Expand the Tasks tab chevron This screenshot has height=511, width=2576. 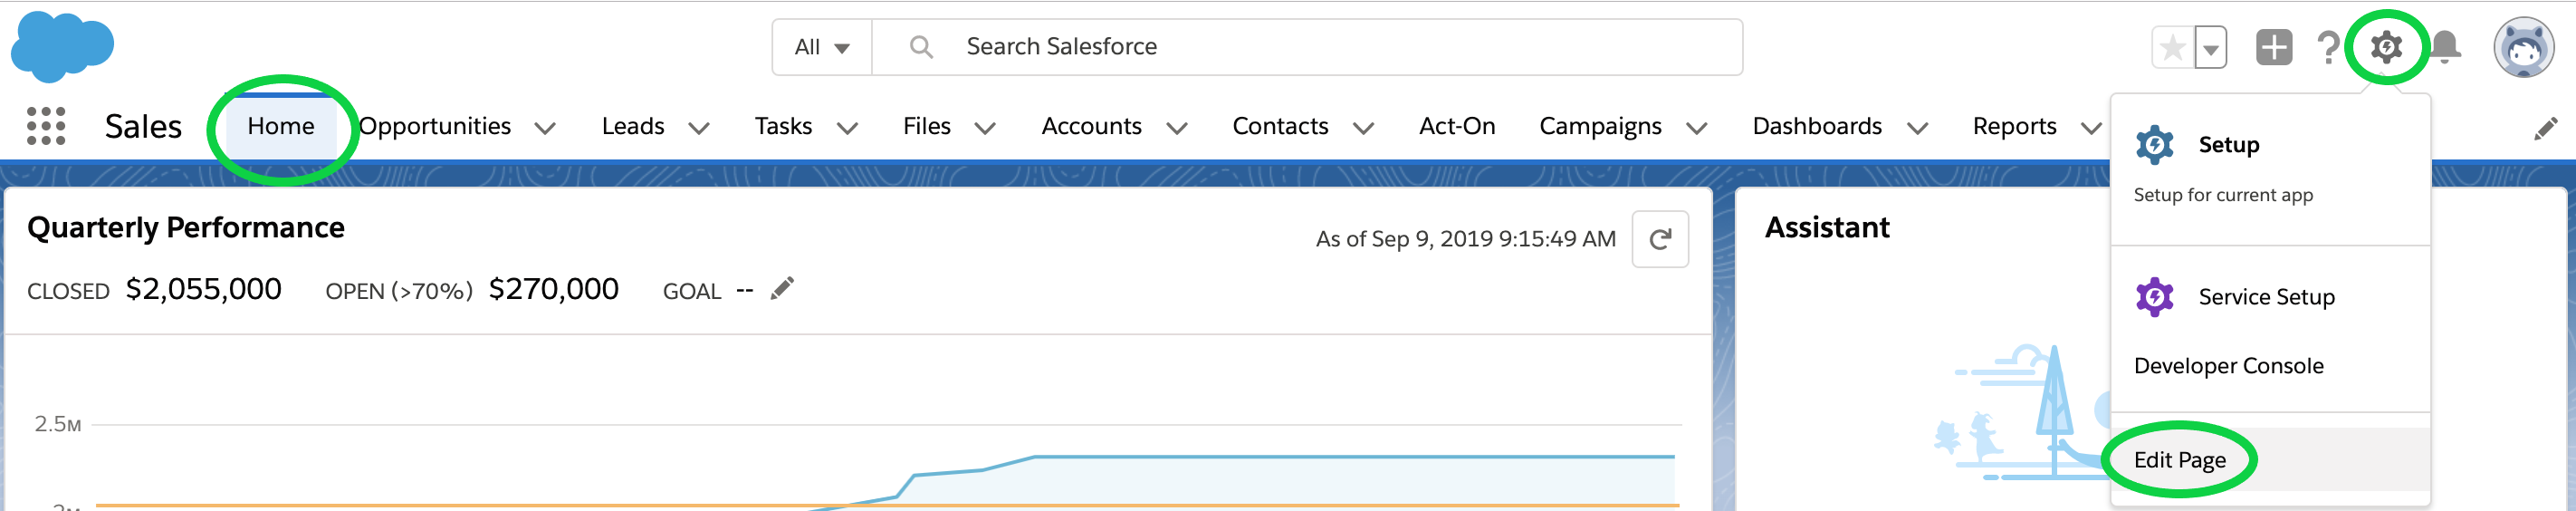pos(847,128)
